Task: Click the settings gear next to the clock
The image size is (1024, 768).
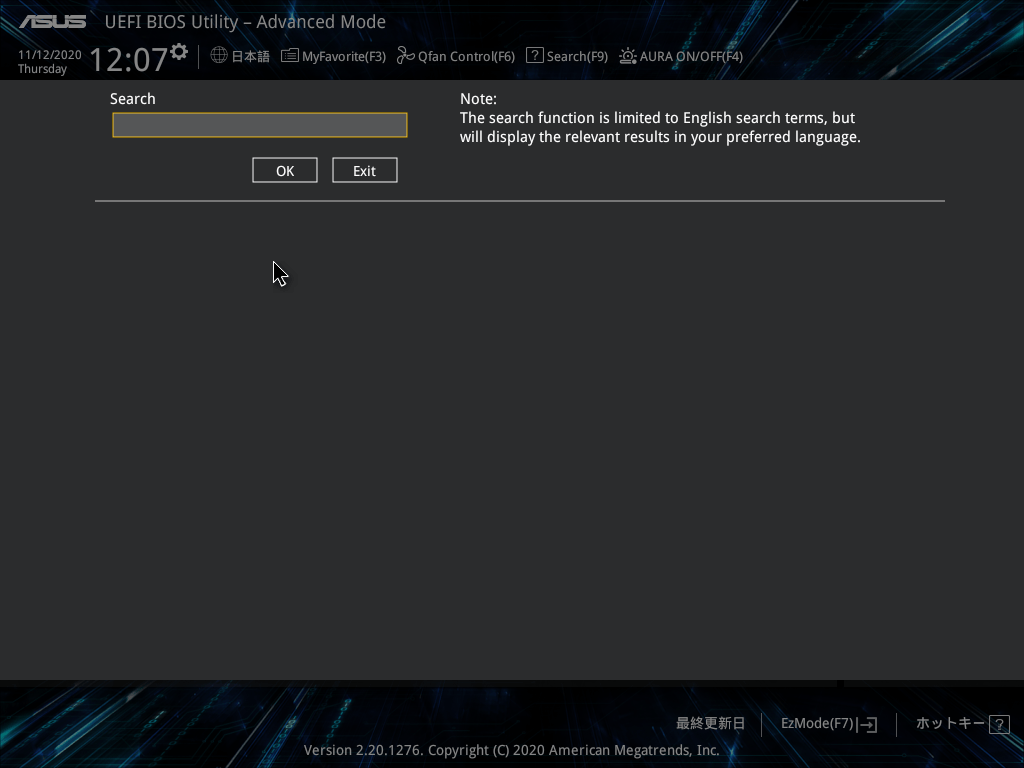Action: 179,52
